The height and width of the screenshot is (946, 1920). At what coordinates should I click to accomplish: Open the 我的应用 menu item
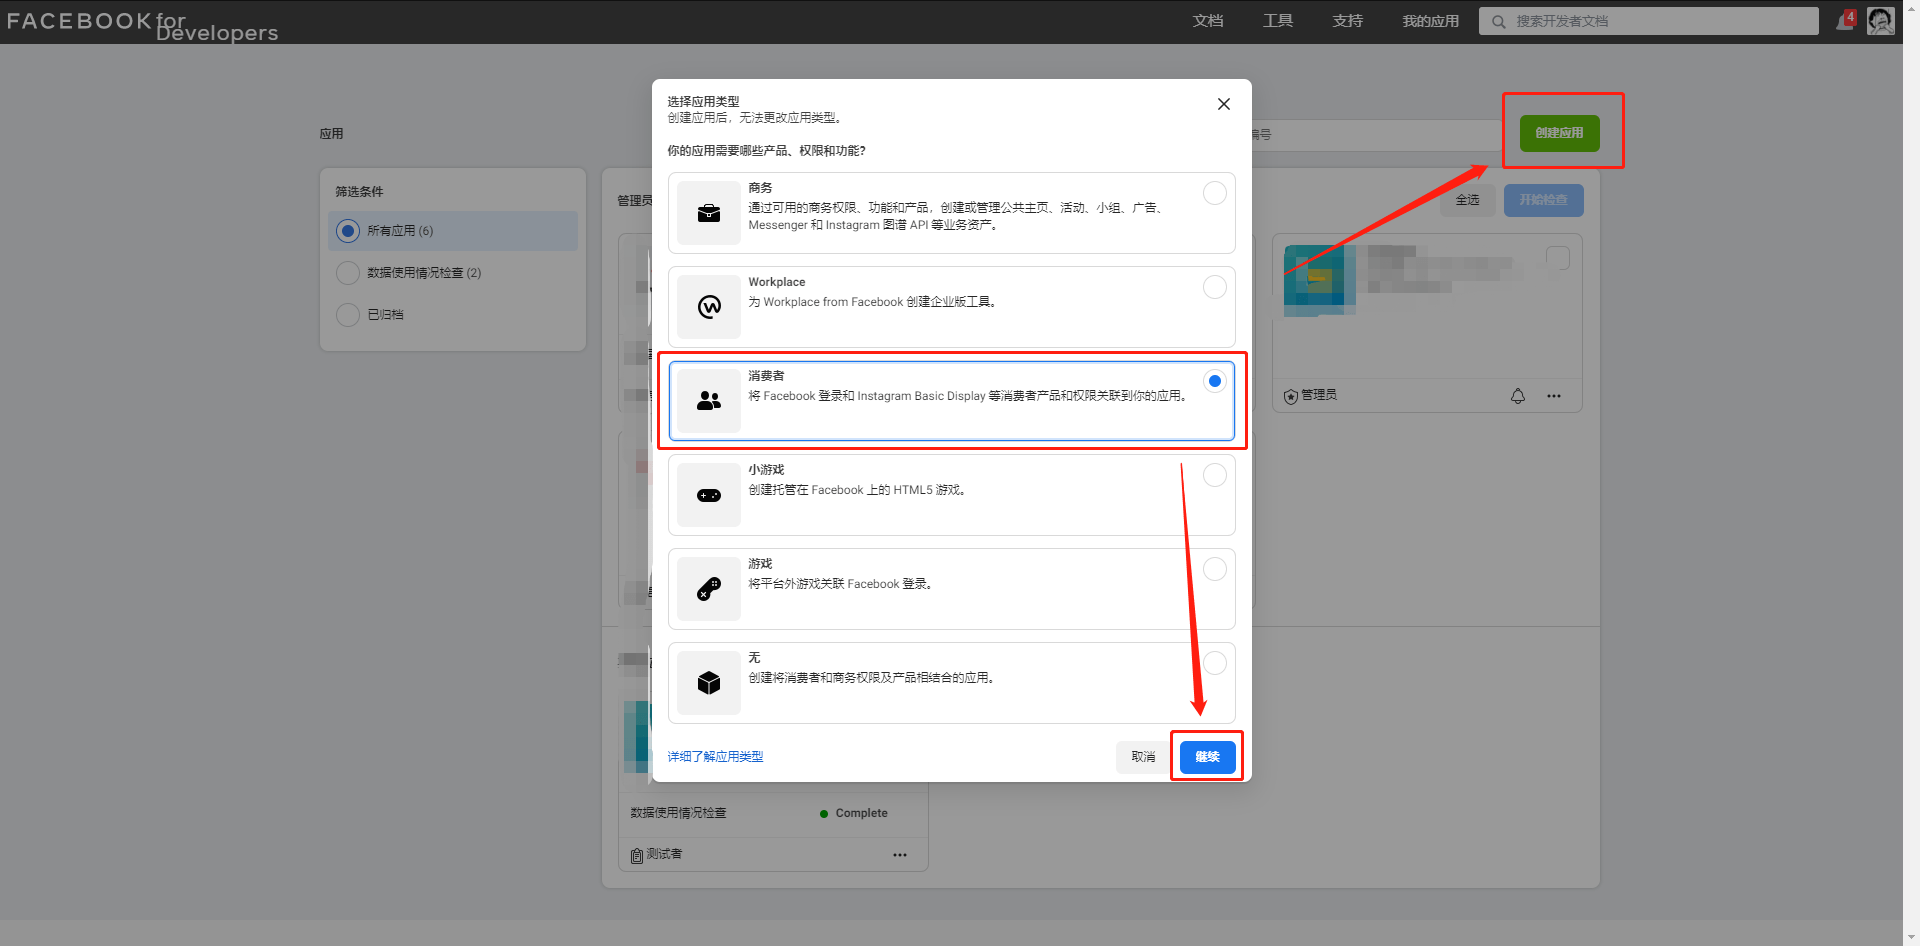[x=1430, y=20]
